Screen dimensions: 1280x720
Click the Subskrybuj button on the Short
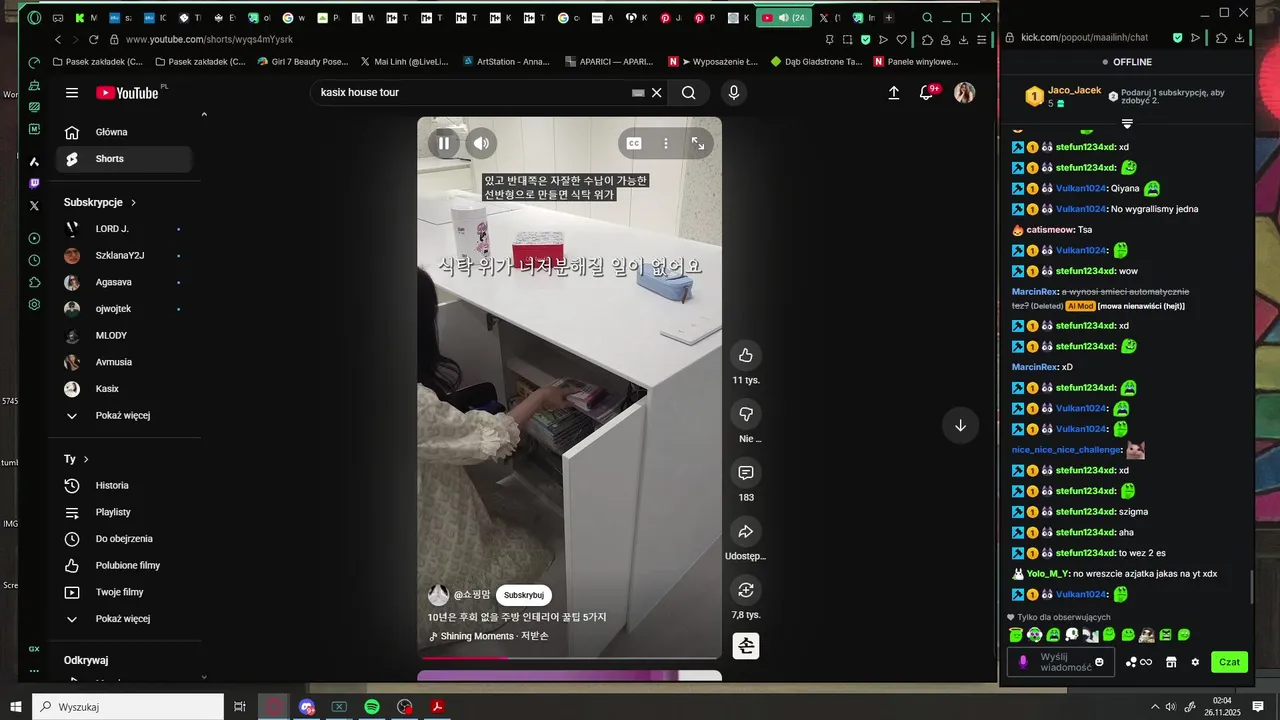pos(524,595)
